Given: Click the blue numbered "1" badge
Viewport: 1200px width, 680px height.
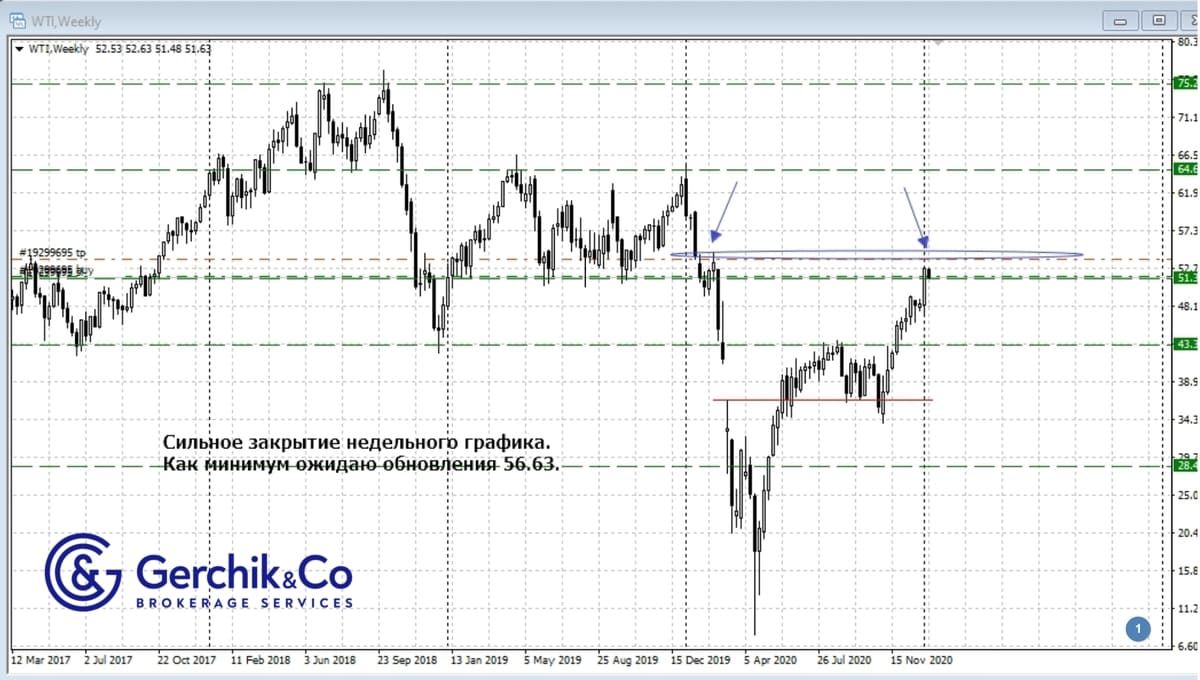Looking at the screenshot, I should coord(1137,629).
